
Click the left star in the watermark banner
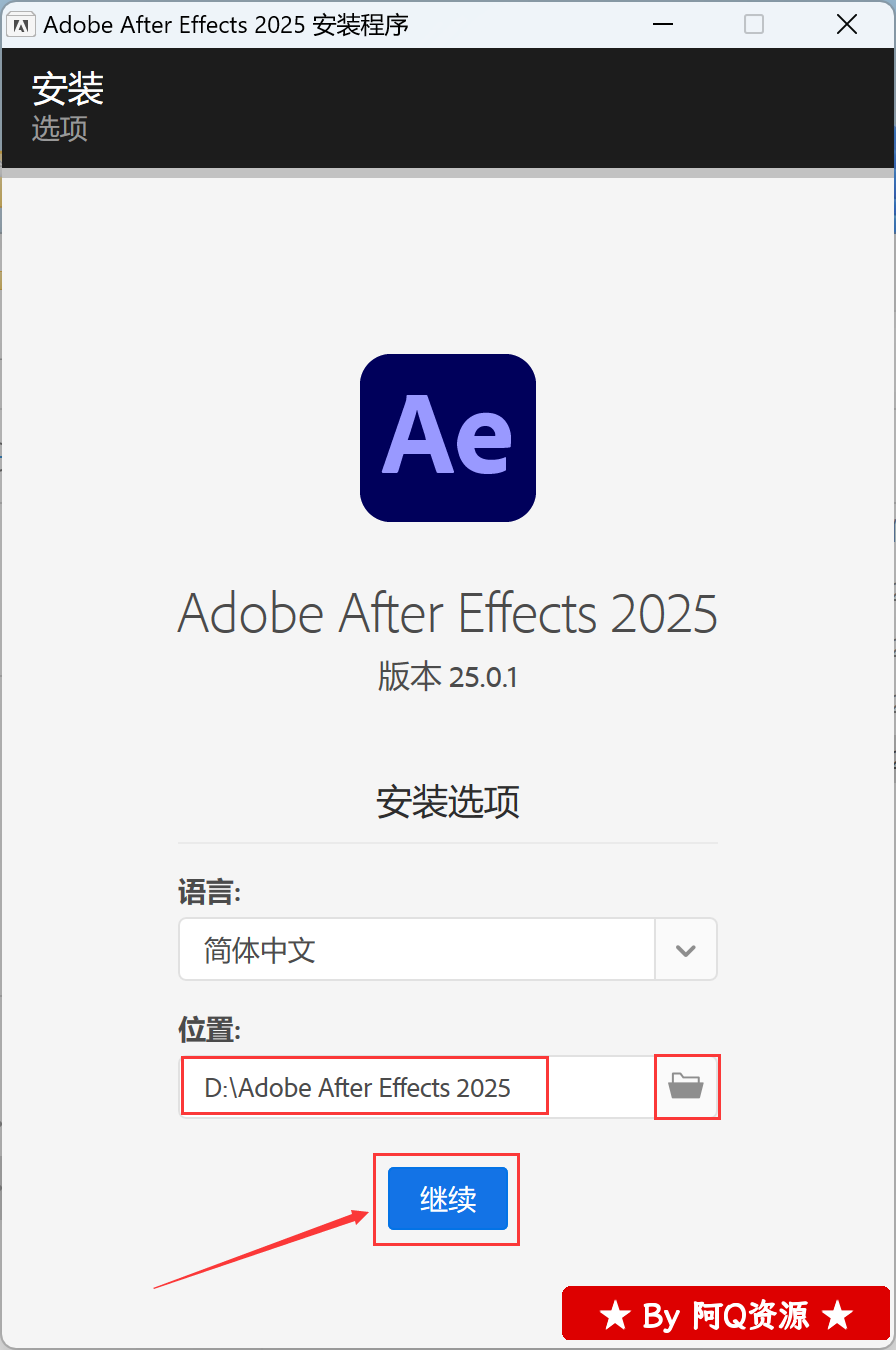[615, 1316]
